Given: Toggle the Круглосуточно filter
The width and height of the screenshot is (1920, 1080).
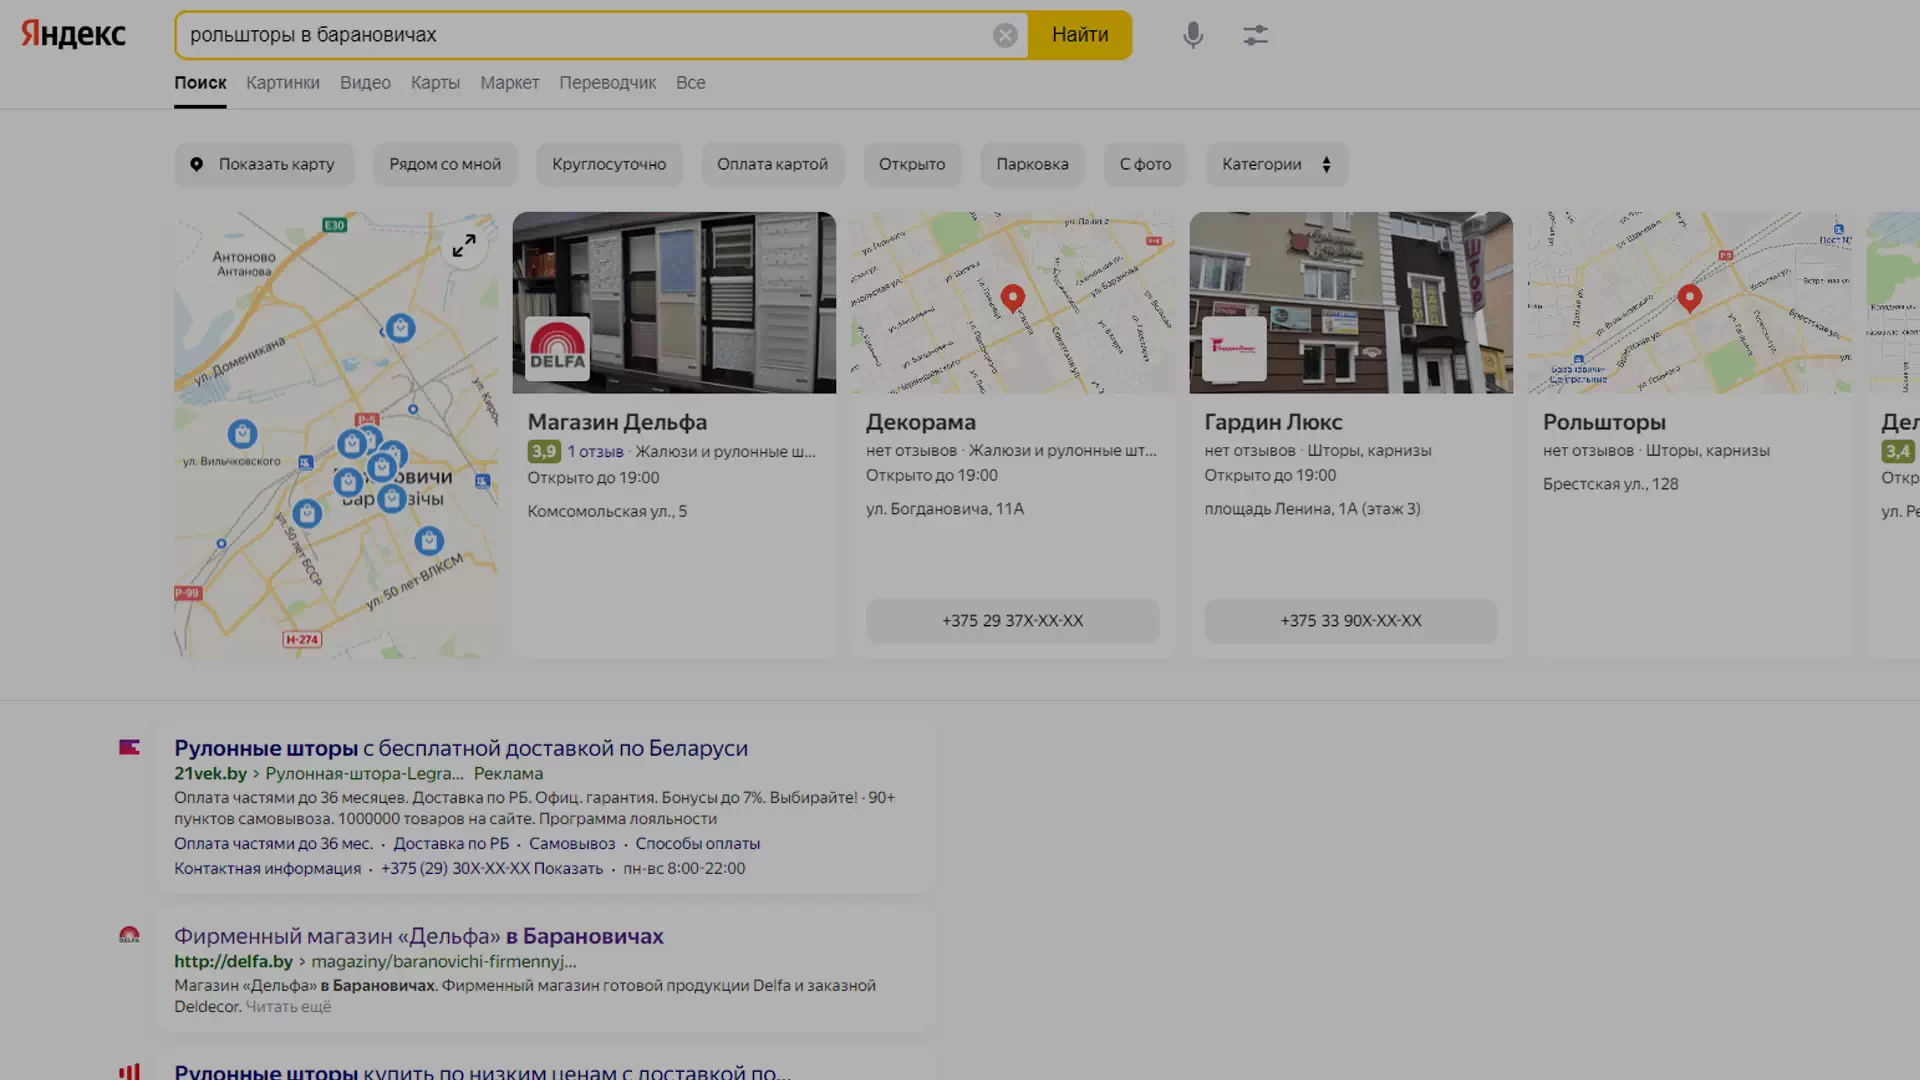Looking at the screenshot, I should pos(609,164).
